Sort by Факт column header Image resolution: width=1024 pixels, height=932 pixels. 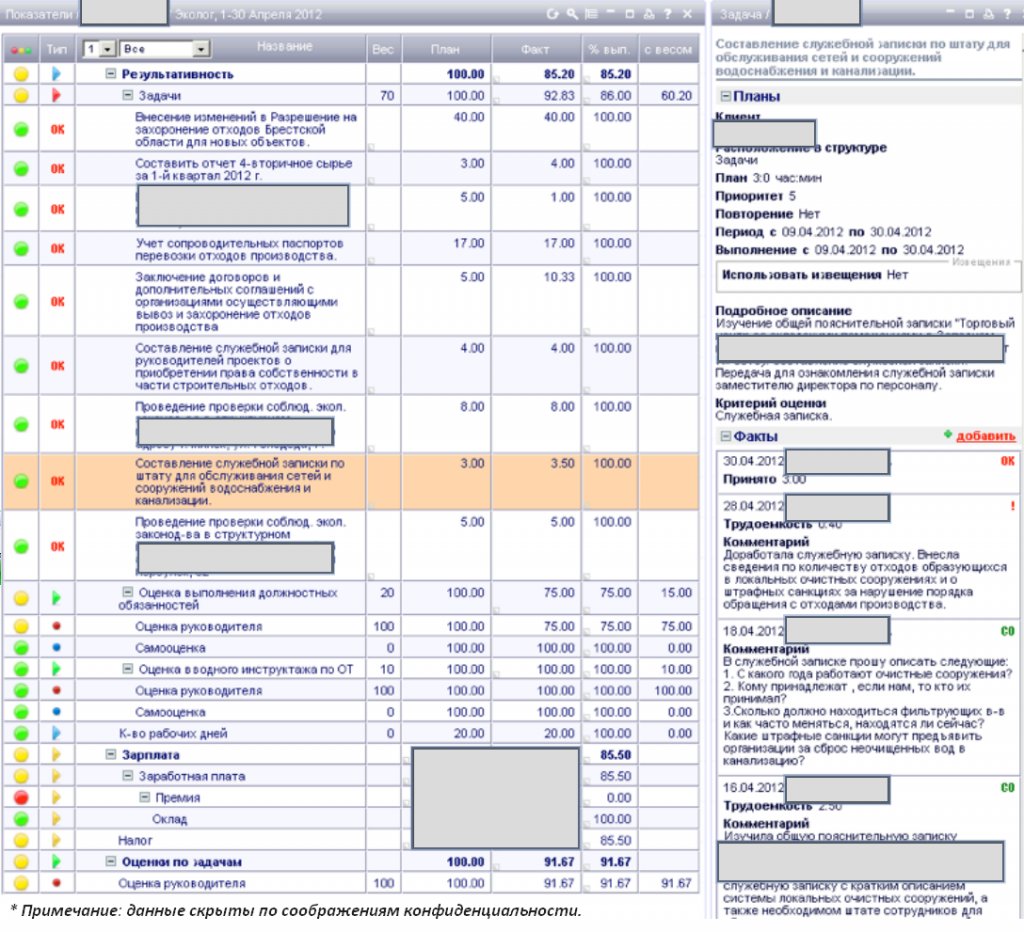pyautogui.click(x=536, y=50)
